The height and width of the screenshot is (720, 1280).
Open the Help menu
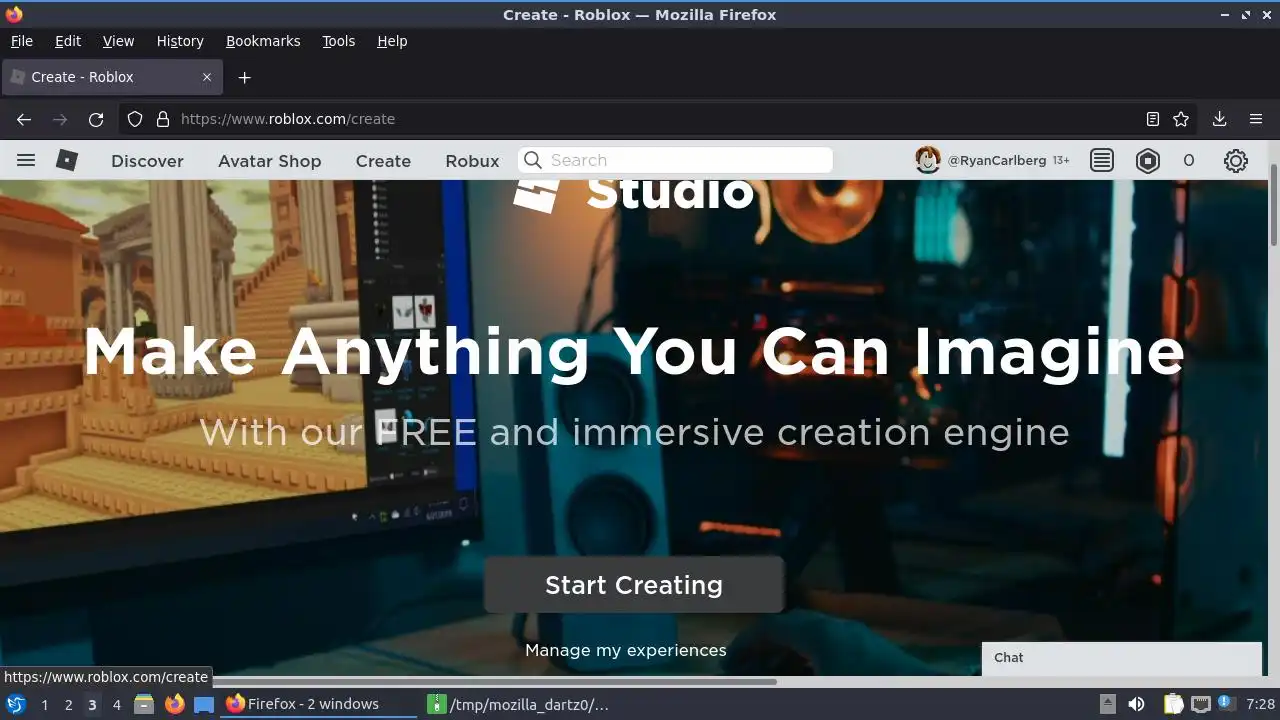tap(392, 41)
